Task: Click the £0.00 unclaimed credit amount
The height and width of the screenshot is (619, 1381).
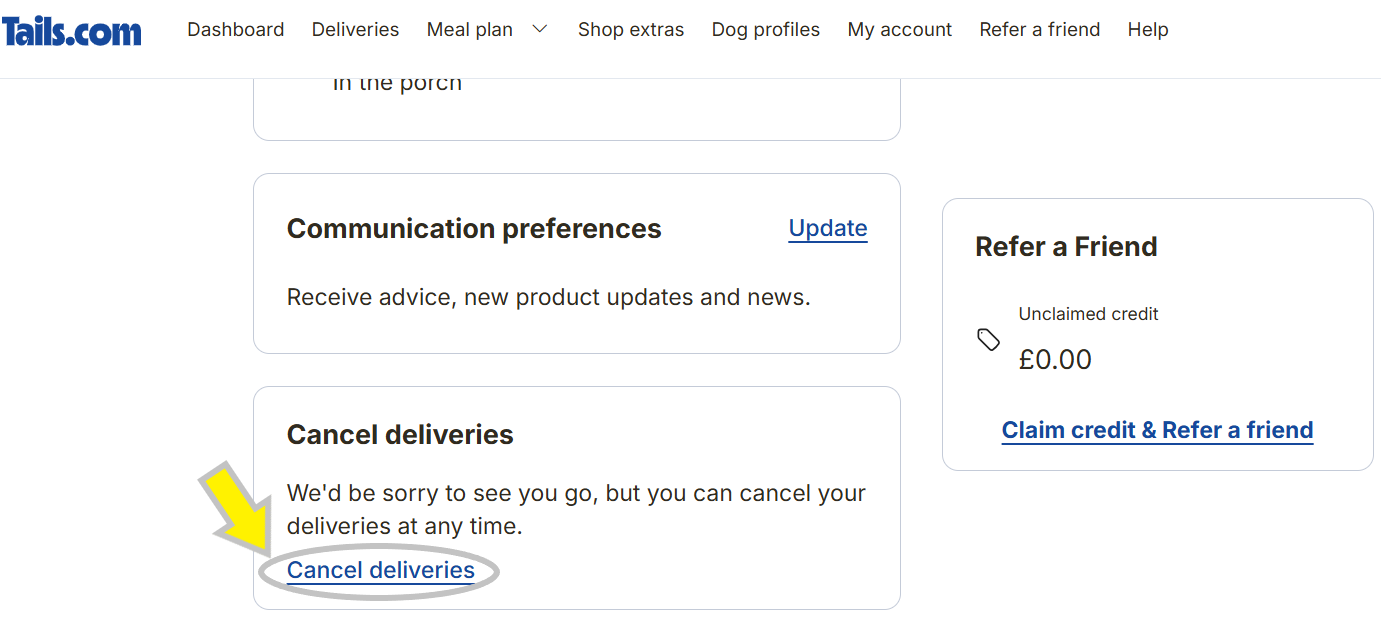Action: pos(1054,360)
